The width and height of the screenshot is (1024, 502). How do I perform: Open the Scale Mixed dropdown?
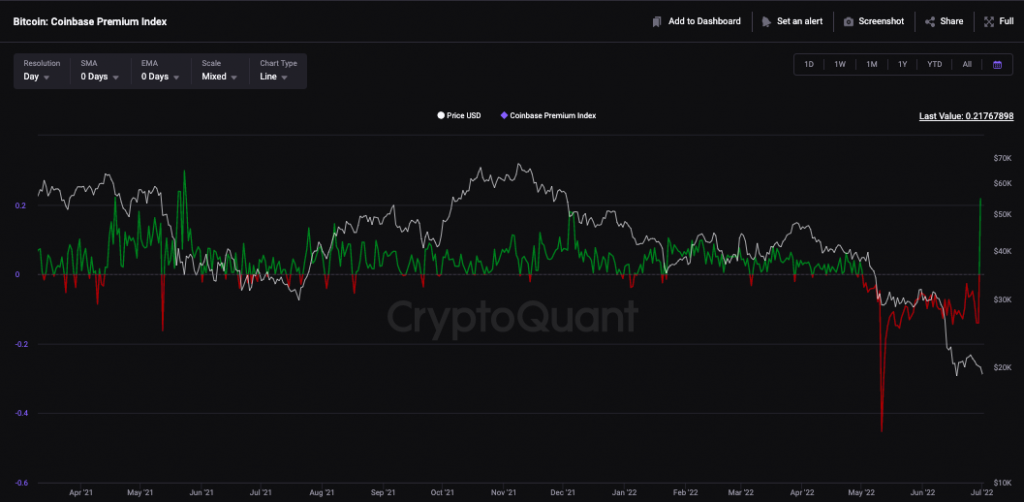click(220, 71)
